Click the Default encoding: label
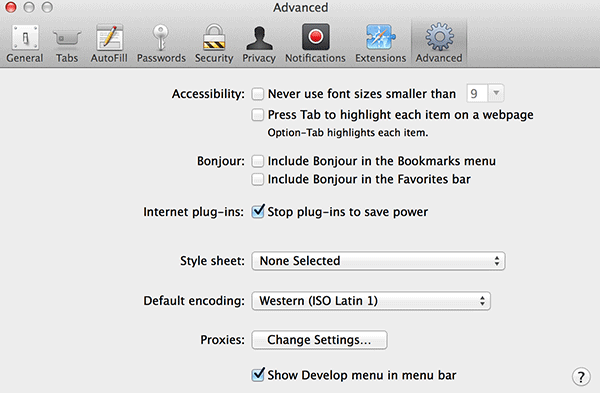This screenshot has height=393, width=600. coord(194,301)
